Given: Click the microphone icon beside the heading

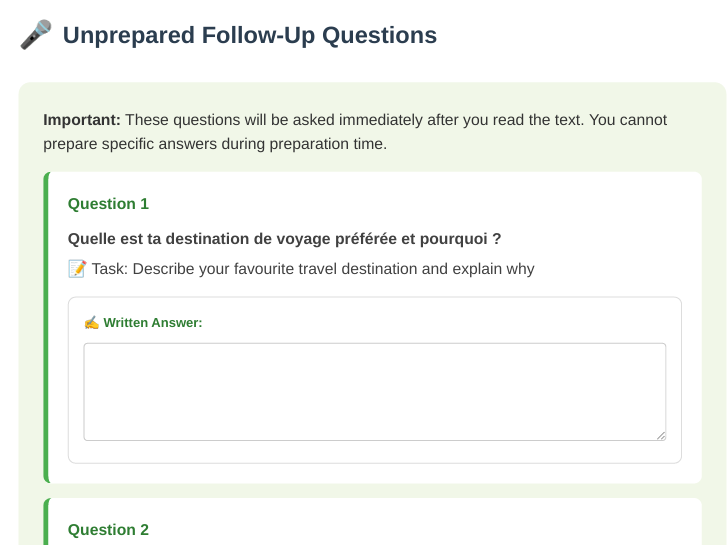Looking at the screenshot, I should [x=36, y=35].
